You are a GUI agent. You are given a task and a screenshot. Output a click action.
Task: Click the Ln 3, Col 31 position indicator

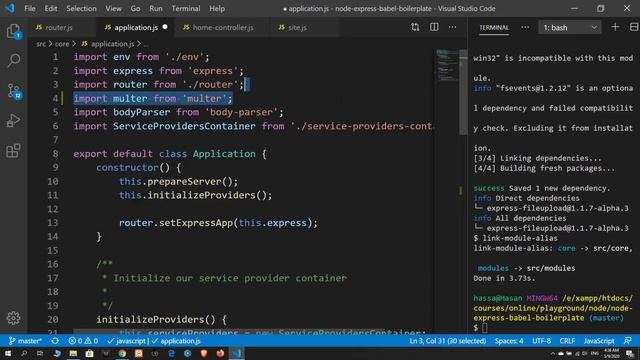pyautogui.click(x=448, y=341)
